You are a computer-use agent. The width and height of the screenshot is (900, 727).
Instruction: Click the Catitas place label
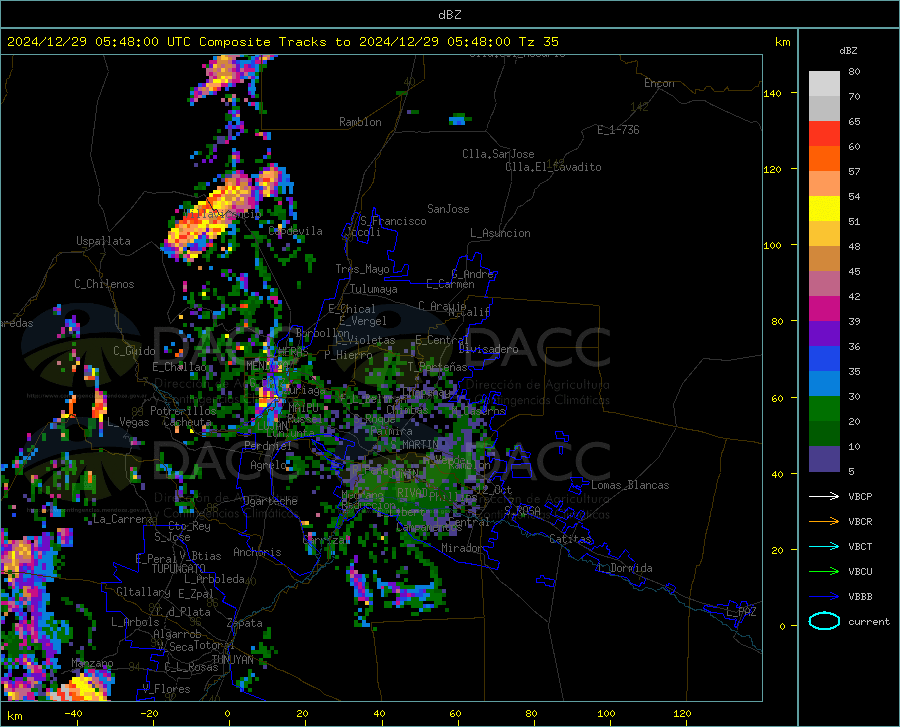coord(570,539)
